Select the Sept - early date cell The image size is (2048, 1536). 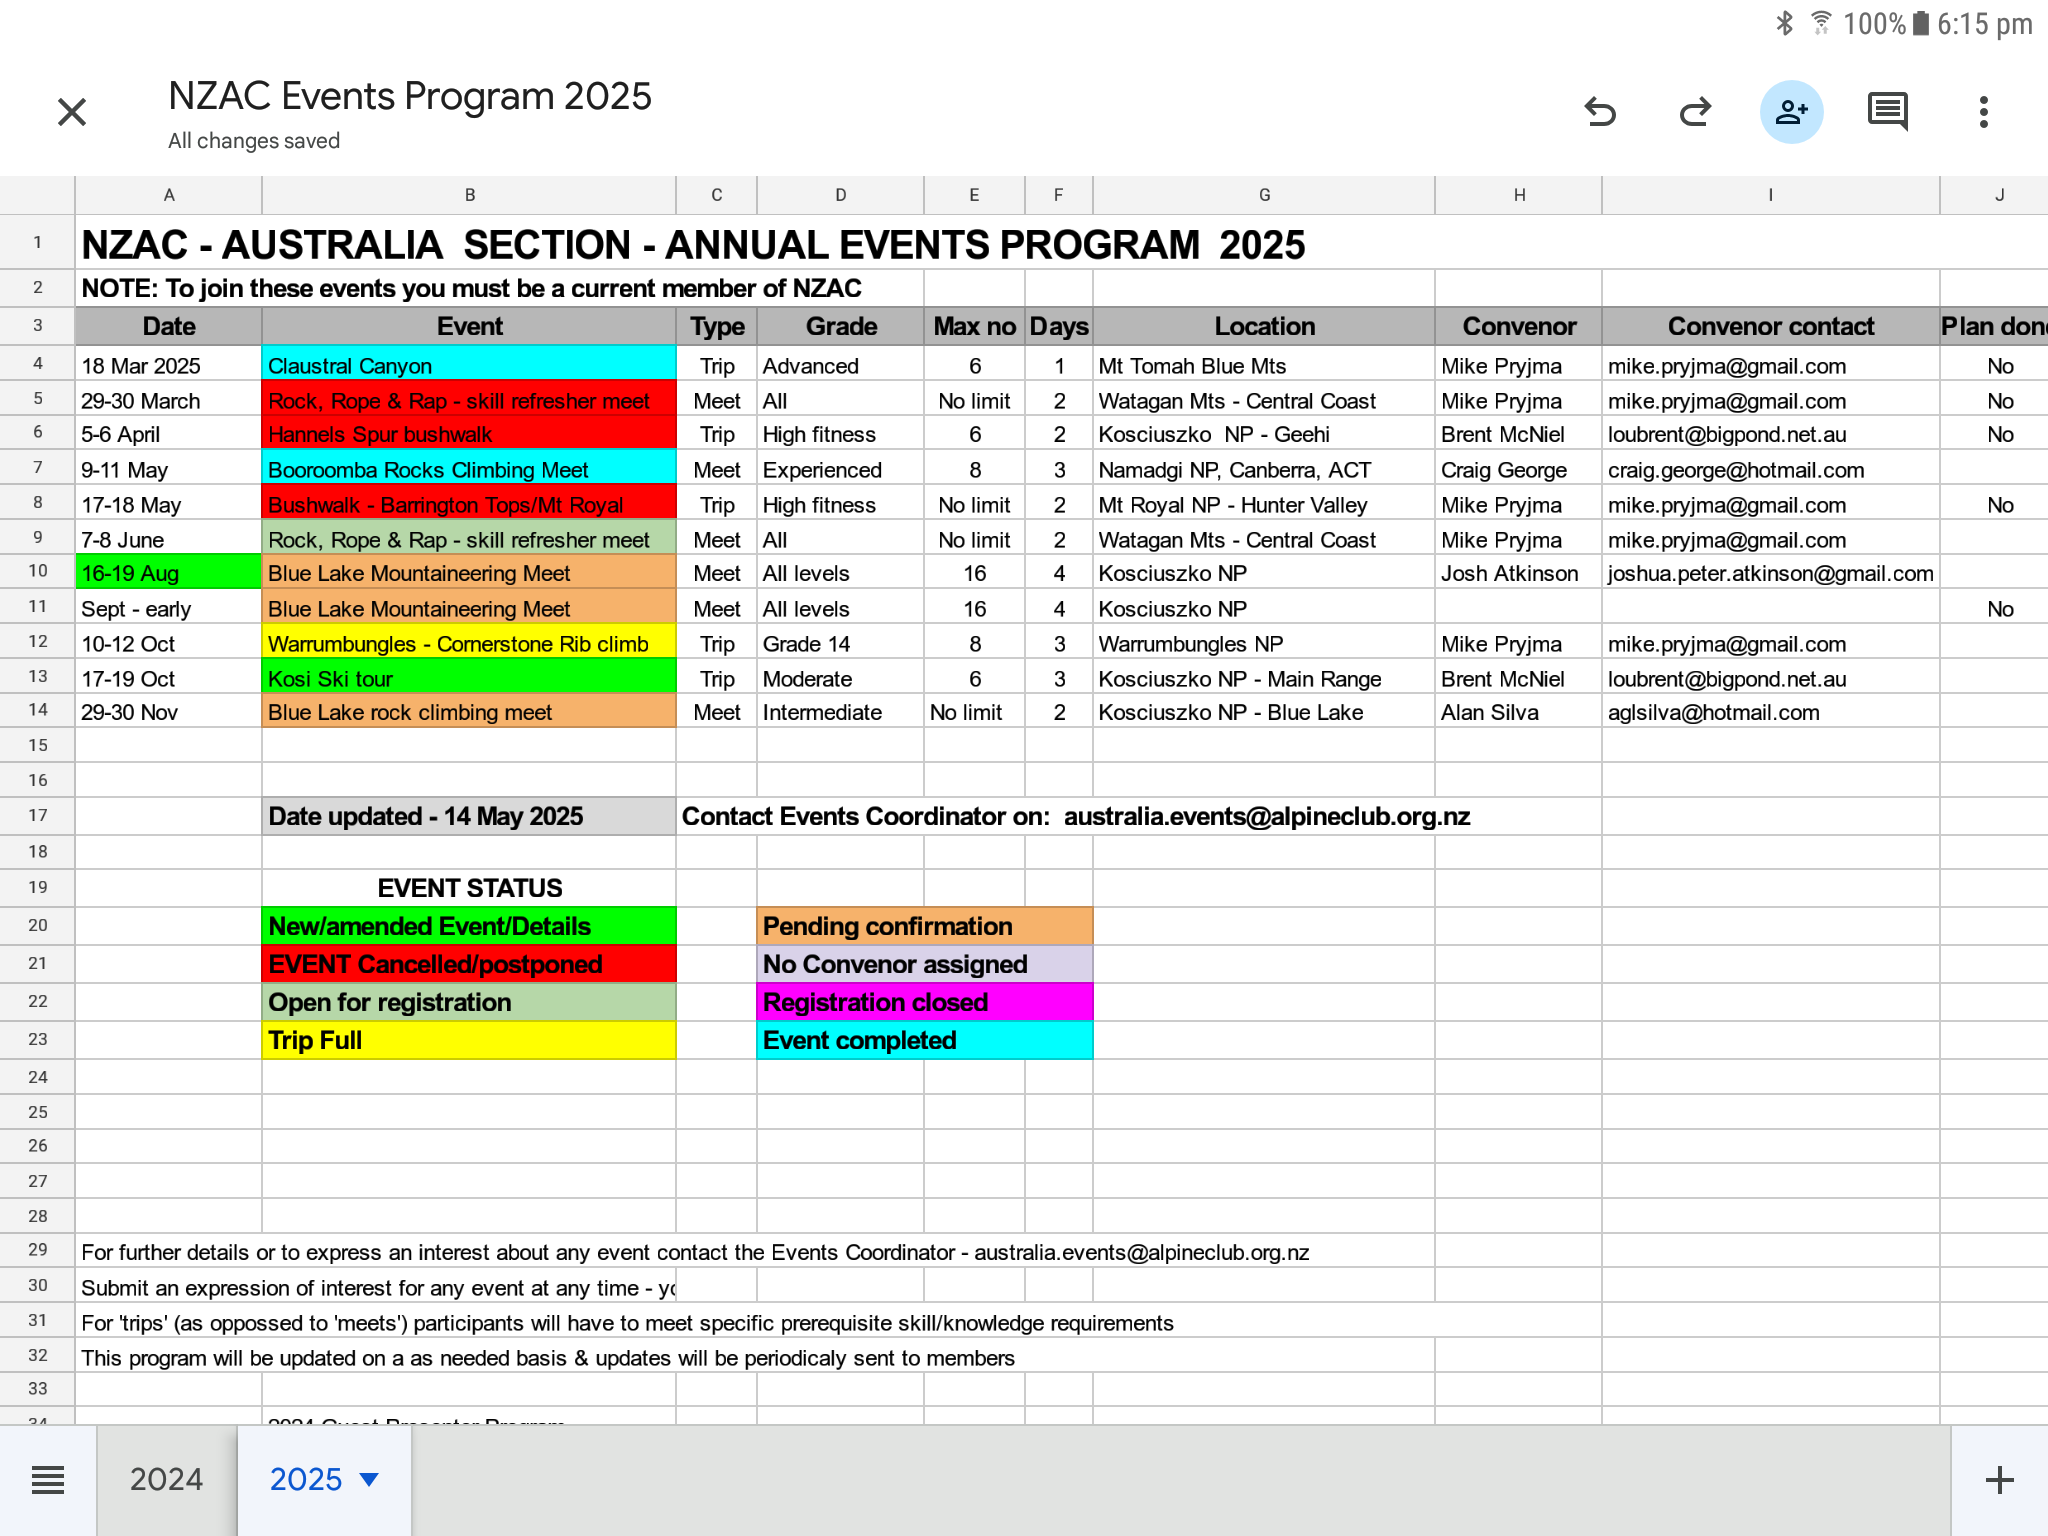169,608
